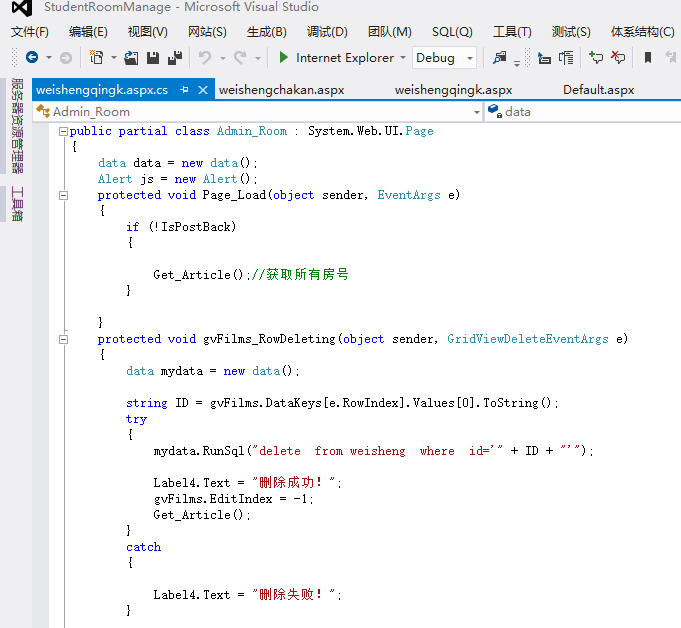The width and height of the screenshot is (681, 628).
Task: Open the 网站(S) menu
Action: (207, 32)
